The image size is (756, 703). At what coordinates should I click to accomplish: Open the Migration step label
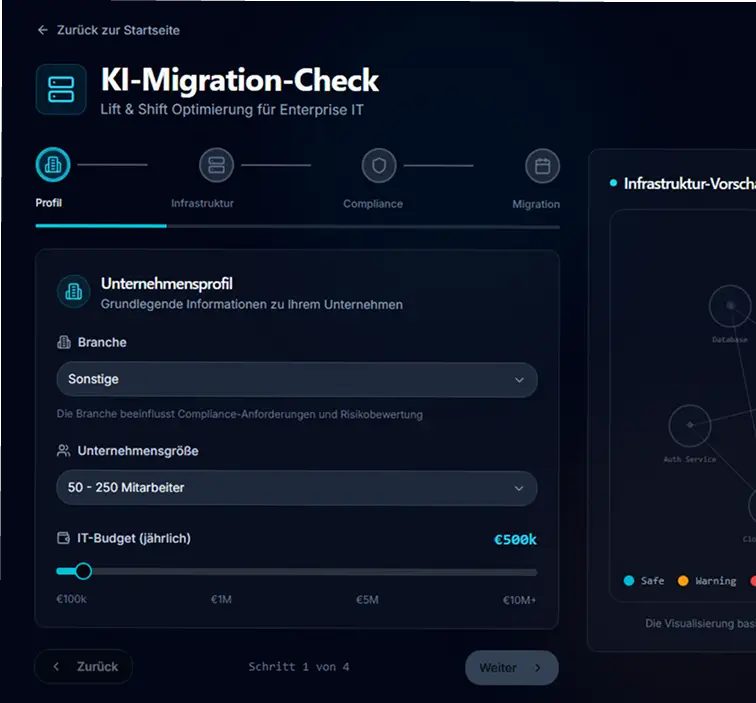[x=536, y=204]
